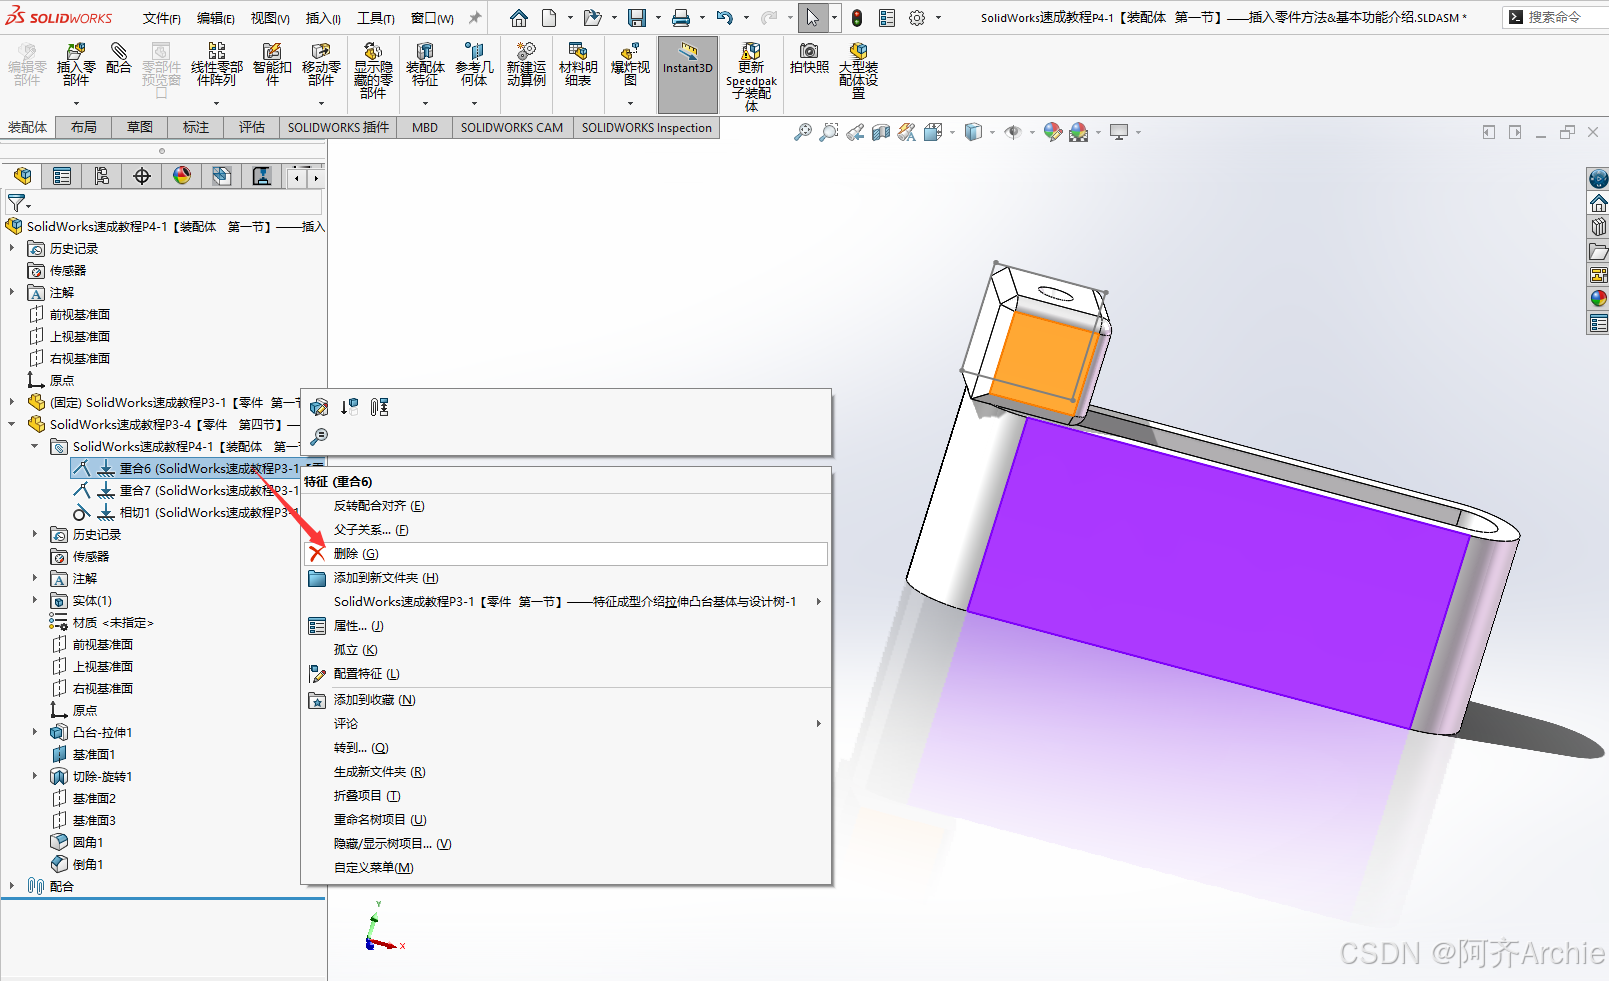Switch to the 草图 tab
The height and width of the screenshot is (981, 1609).
(140, 127)
